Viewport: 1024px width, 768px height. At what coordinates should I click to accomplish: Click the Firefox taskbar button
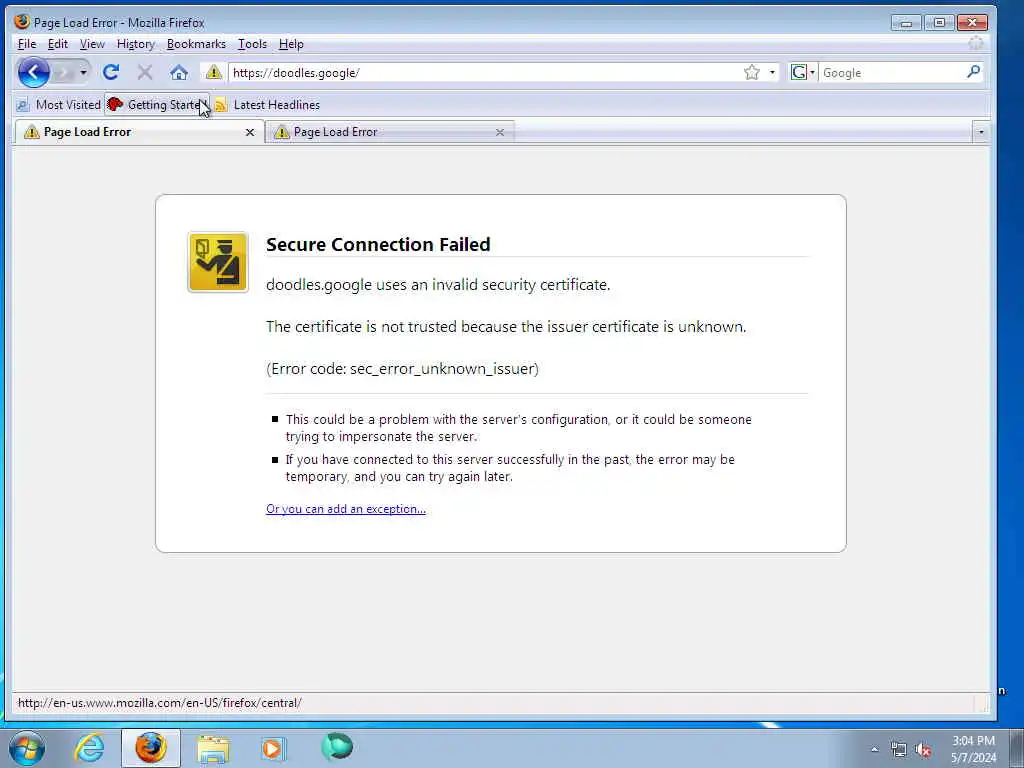coord(151,748)
